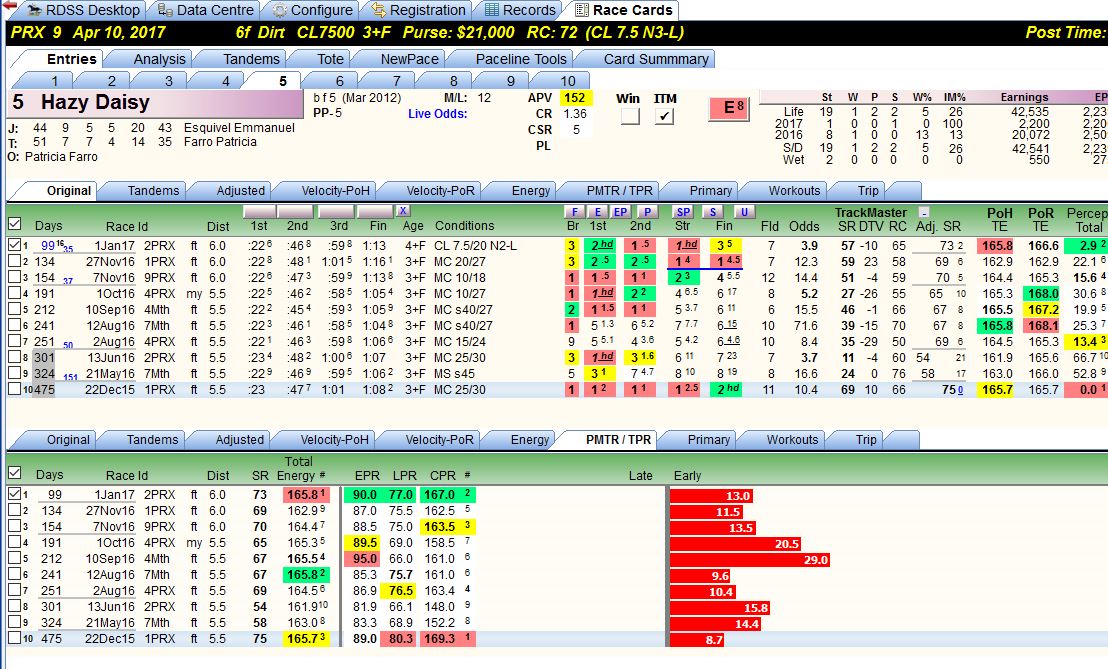
Task: Select Race Cards via its card icon
Action: pyautogui.click(x=581, y=10)
